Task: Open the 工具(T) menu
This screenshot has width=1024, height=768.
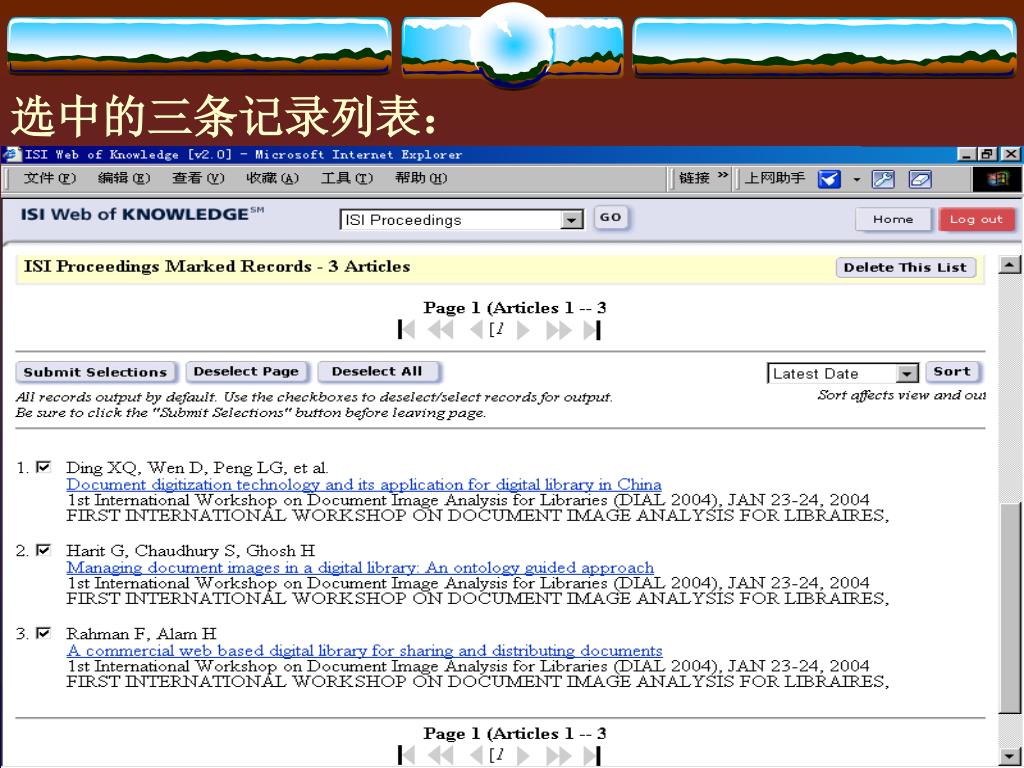Action: (x=347, y=178)
